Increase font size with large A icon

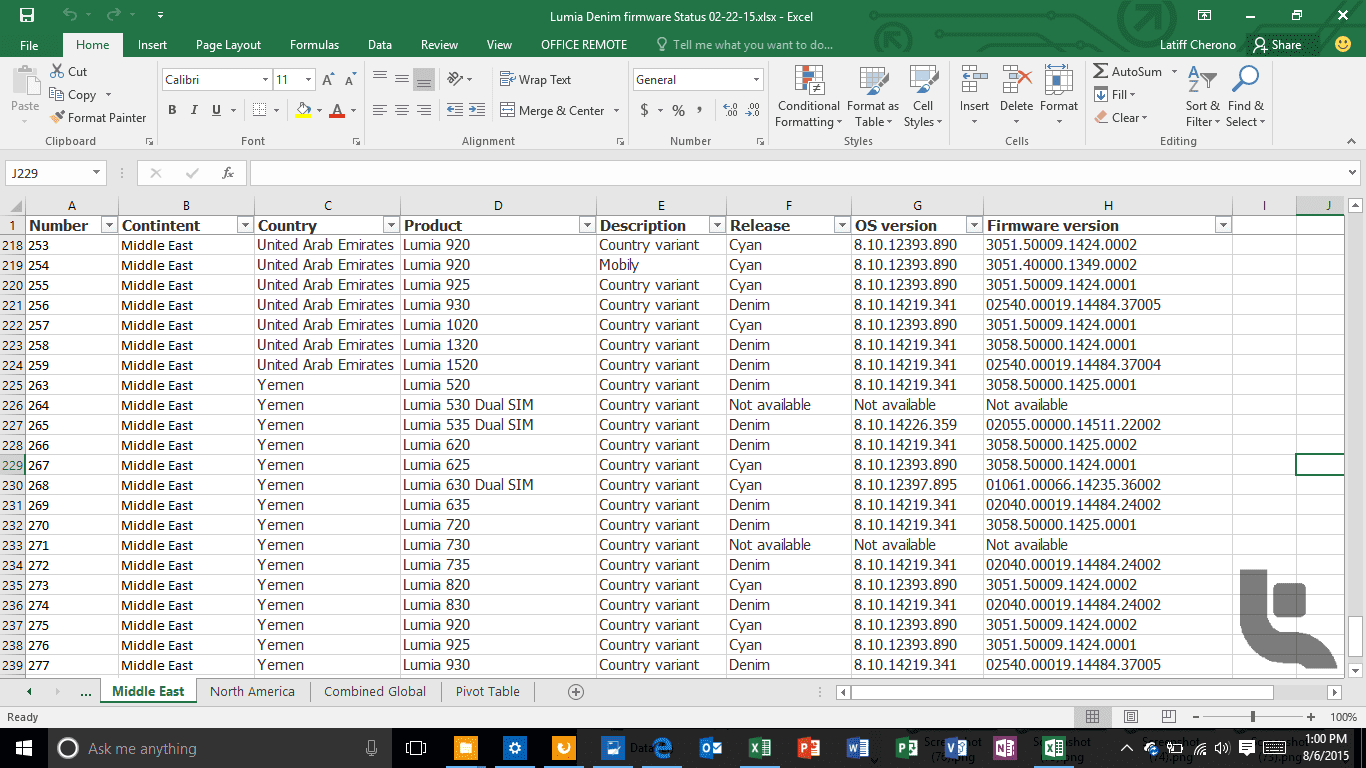click(x=330, y=80)
